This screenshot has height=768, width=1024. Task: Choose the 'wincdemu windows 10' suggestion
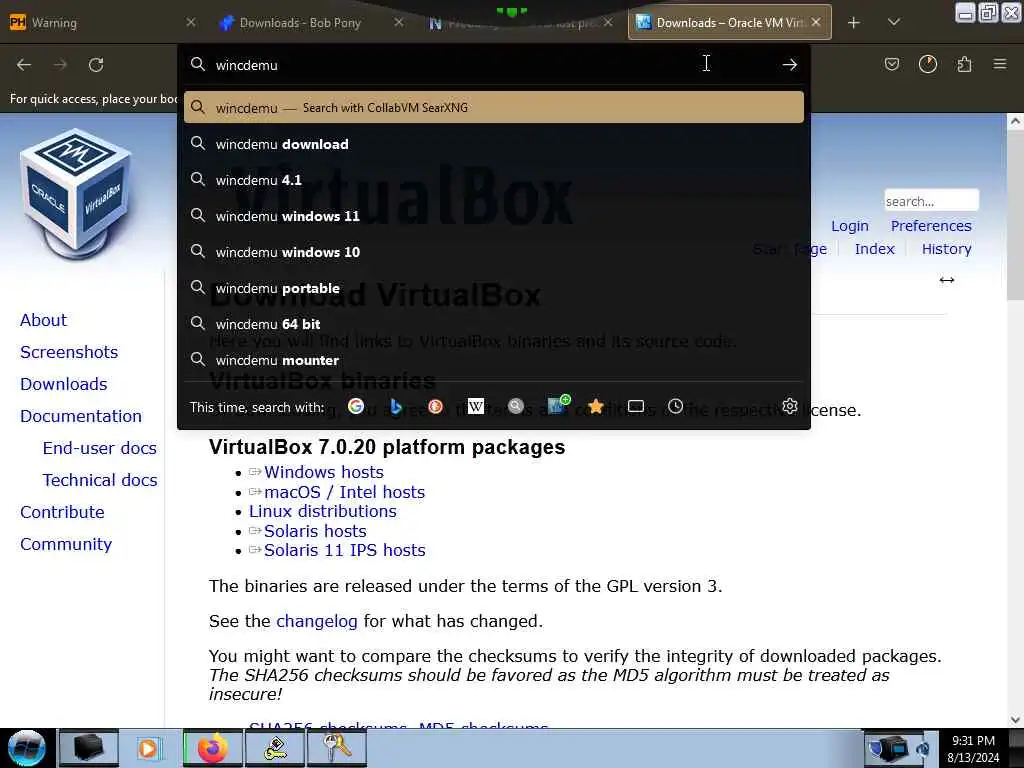point(494,251)
